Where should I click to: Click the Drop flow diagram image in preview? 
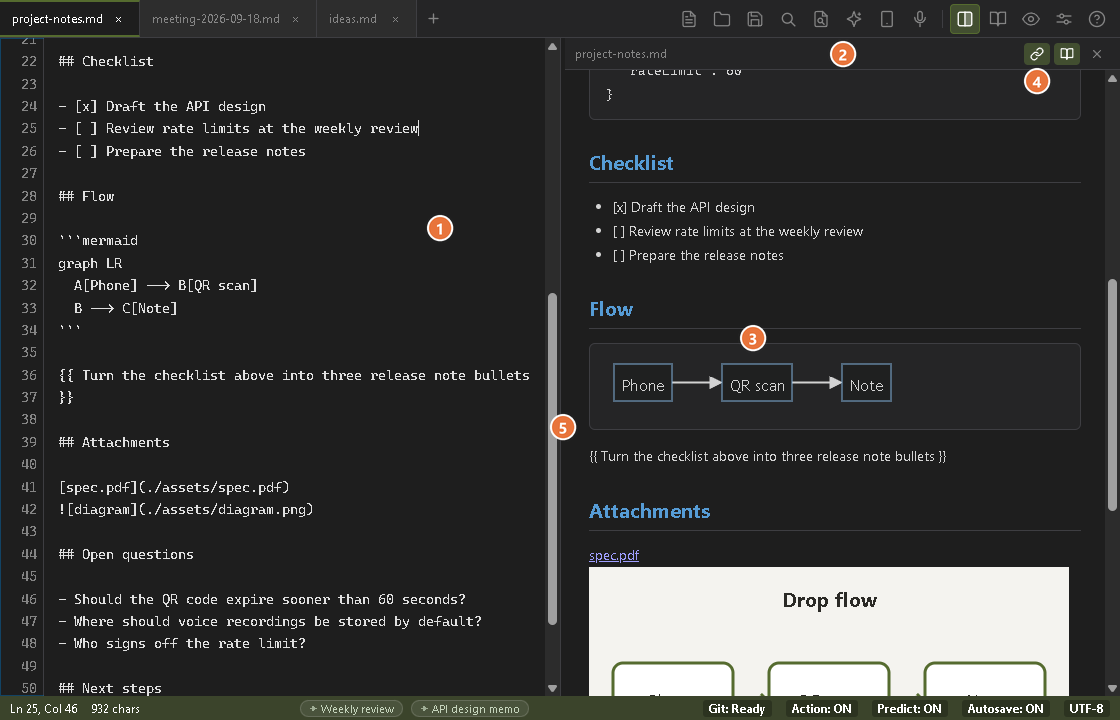[829, 631]
